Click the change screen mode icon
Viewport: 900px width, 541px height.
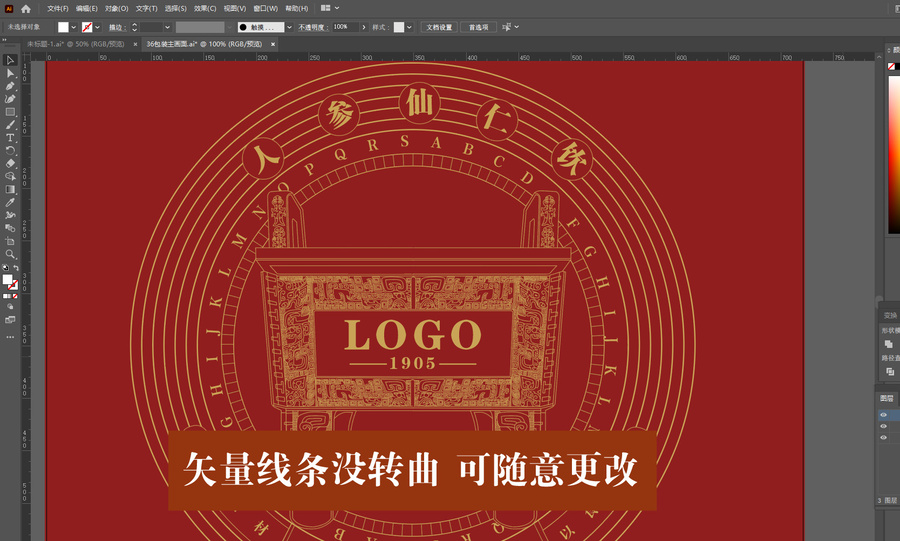pos(10,320)
